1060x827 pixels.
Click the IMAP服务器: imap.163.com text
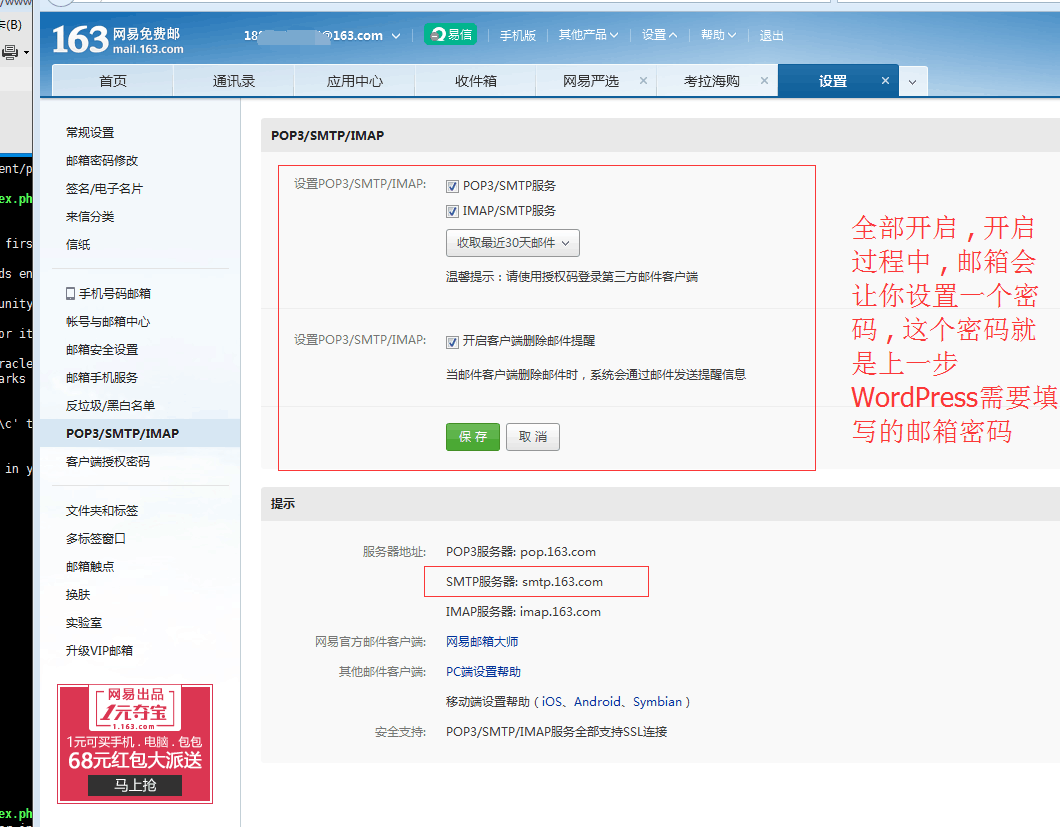point(523,612)
